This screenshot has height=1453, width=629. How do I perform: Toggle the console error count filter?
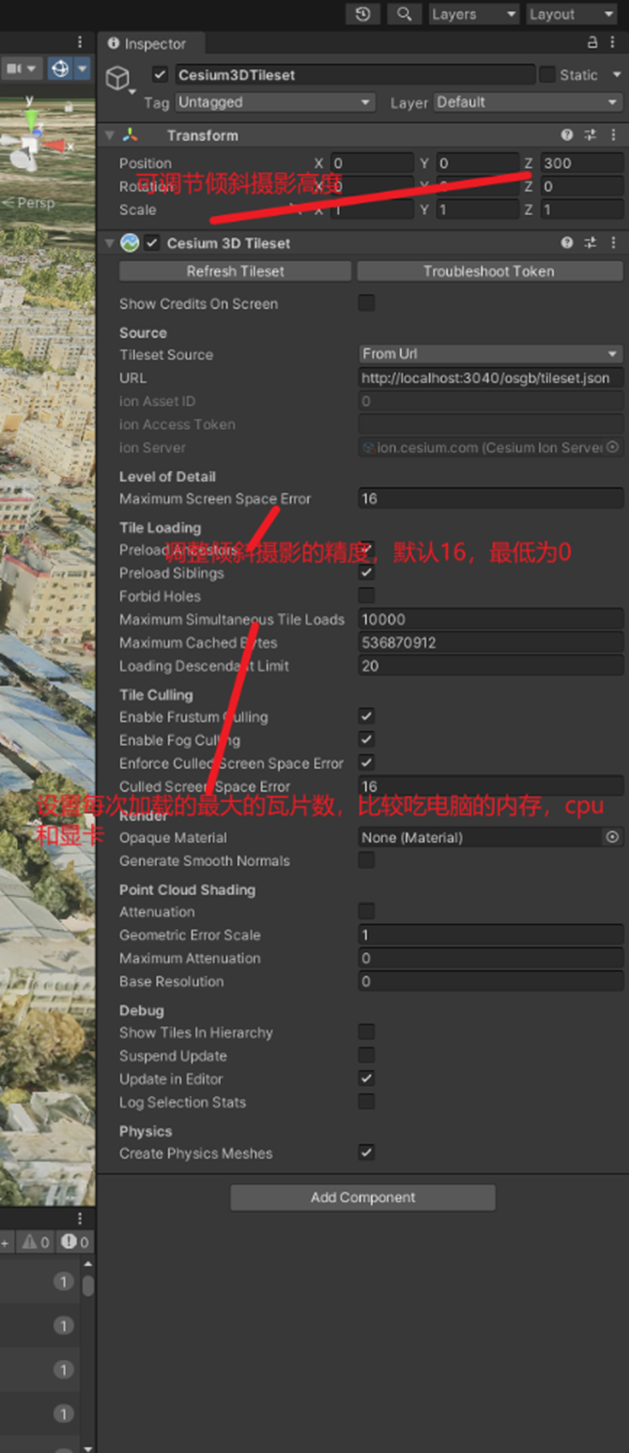click(x=74, y=1242)
